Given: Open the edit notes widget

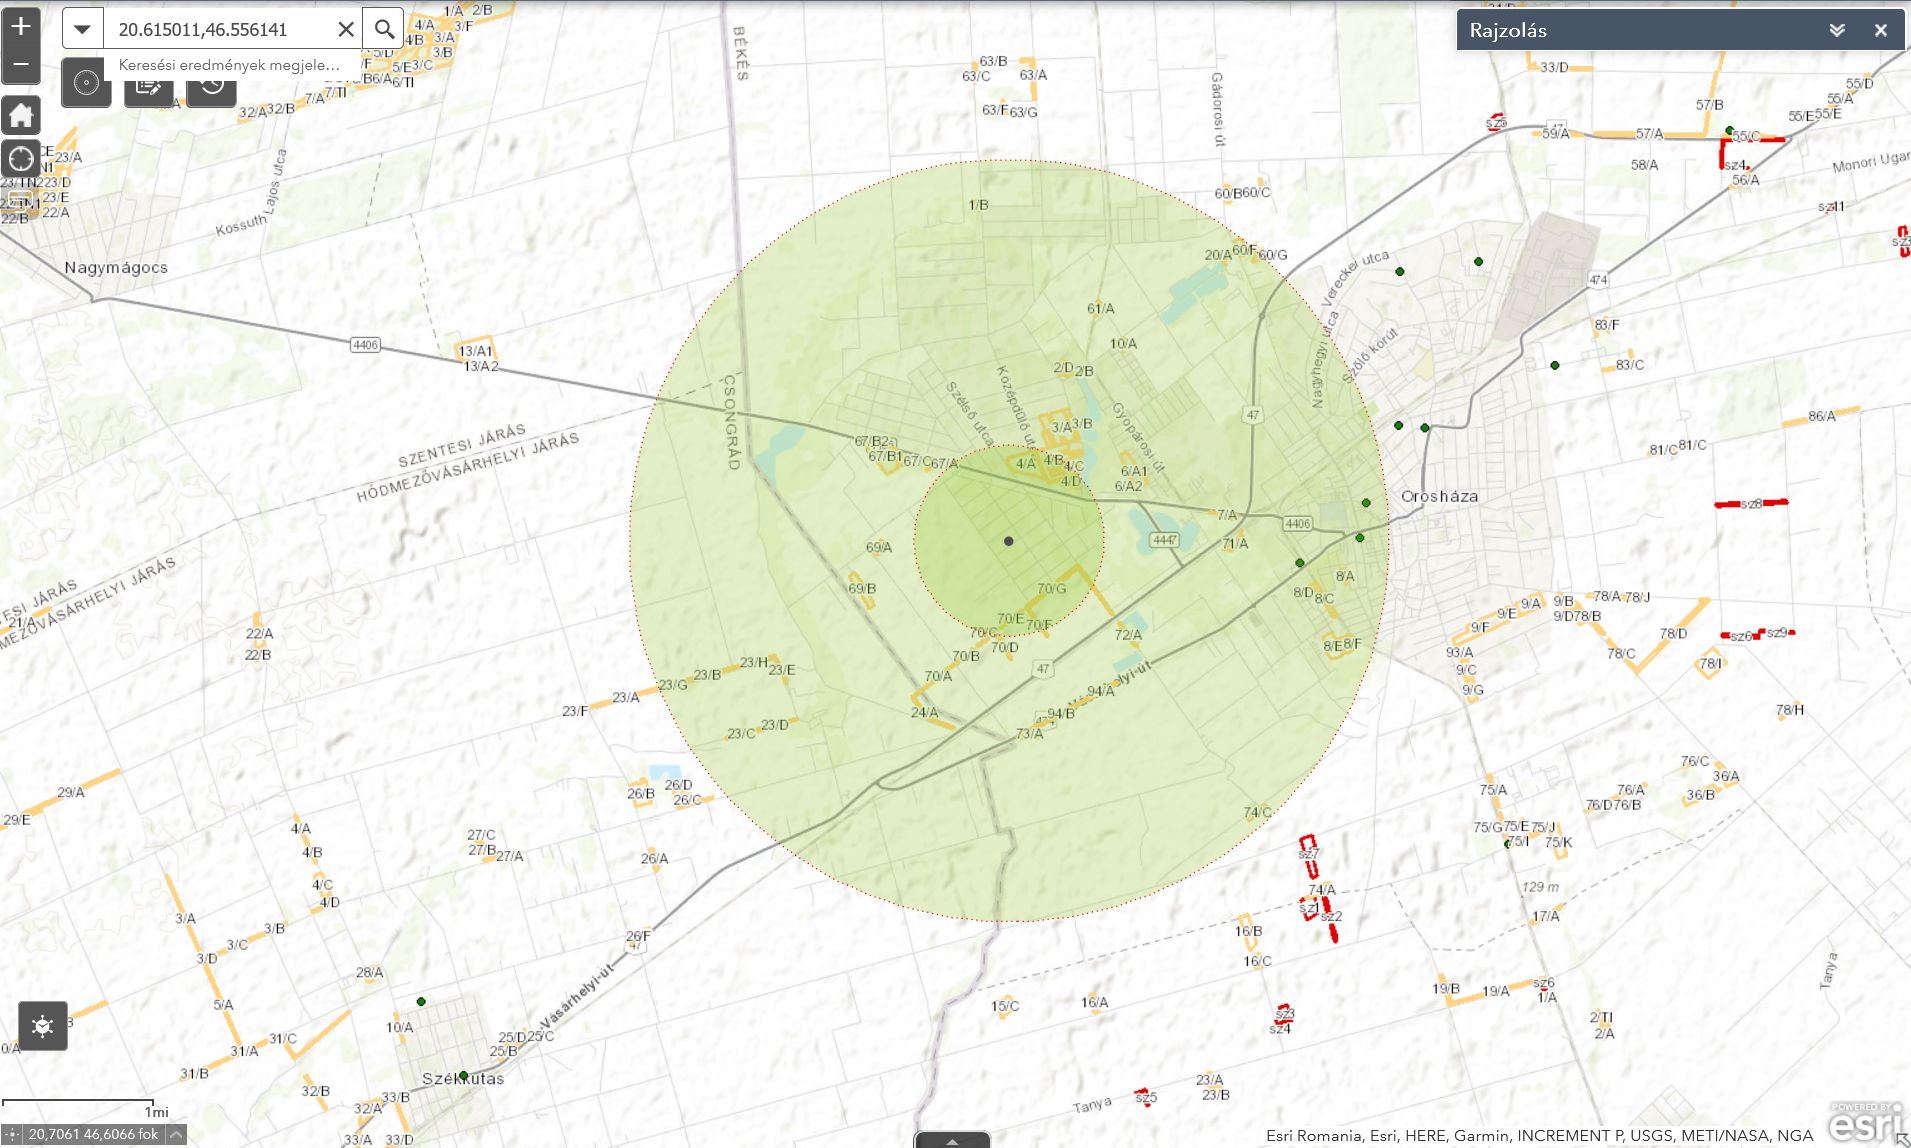Looking at the screenshot, I should click(x=148, y=86).
